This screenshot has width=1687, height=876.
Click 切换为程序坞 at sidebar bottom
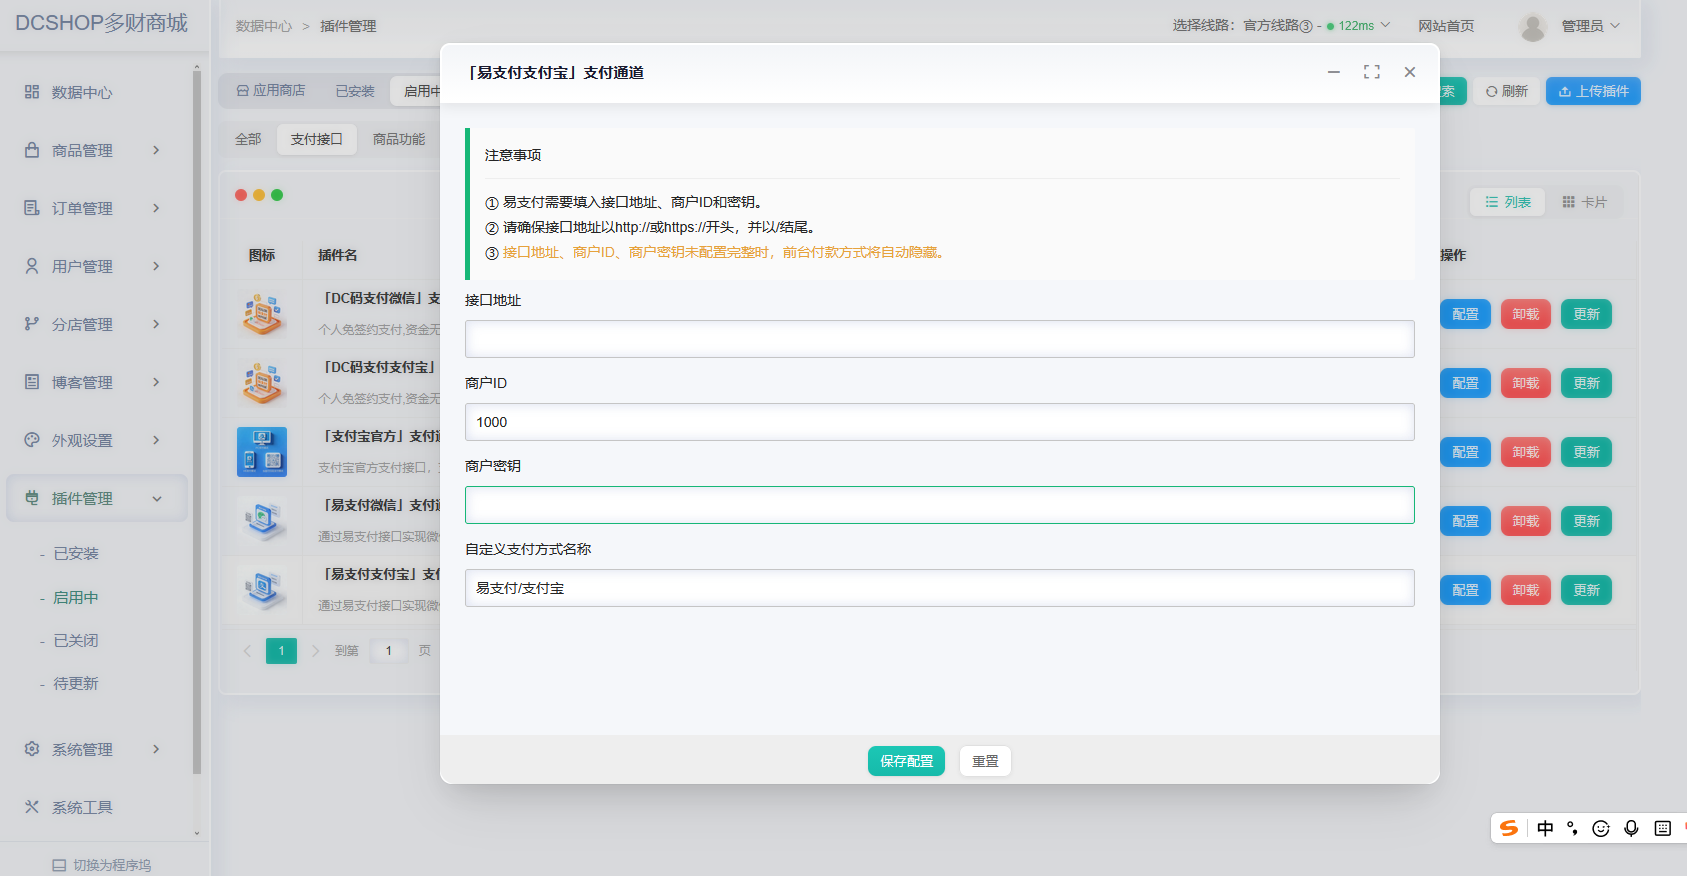pos(102,865)
